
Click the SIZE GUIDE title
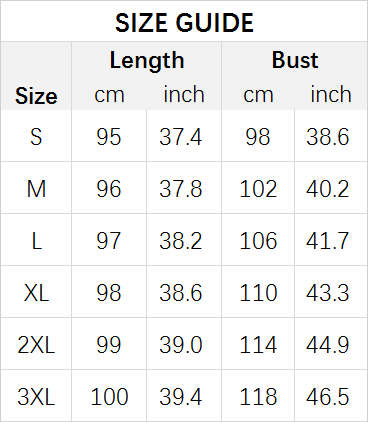click(x=184, y=23)
